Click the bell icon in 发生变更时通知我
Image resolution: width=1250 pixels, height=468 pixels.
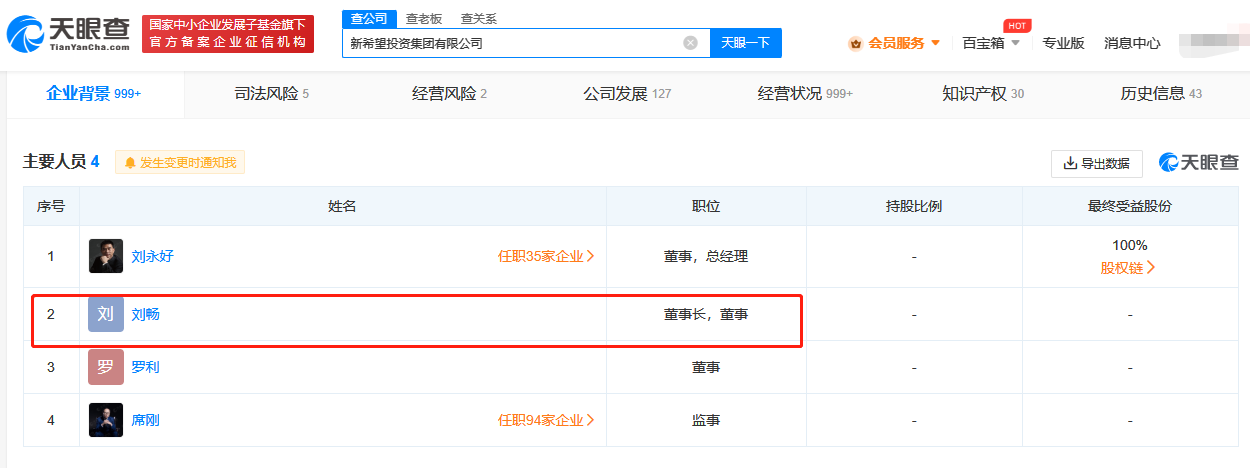point(130,162)
